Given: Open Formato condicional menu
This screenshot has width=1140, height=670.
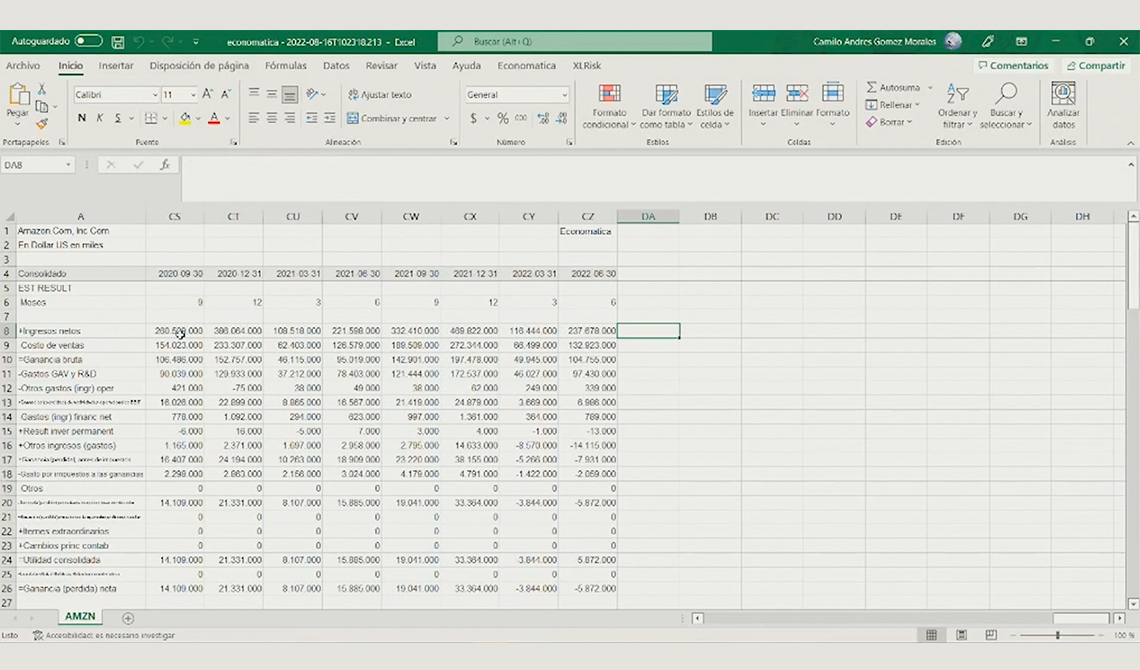Looking at the screenshot, I should 609,106.
